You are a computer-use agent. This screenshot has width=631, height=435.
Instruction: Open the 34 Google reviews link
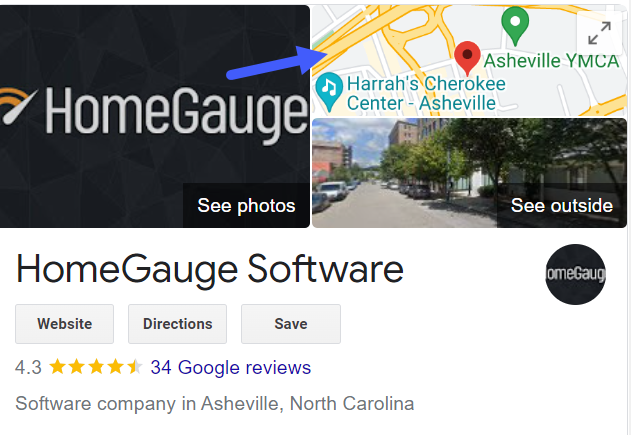pos(231,367)
